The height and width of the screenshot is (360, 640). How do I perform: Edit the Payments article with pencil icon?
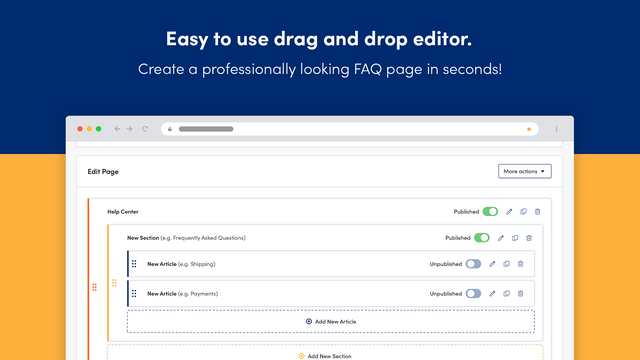[x=492, y=293]
